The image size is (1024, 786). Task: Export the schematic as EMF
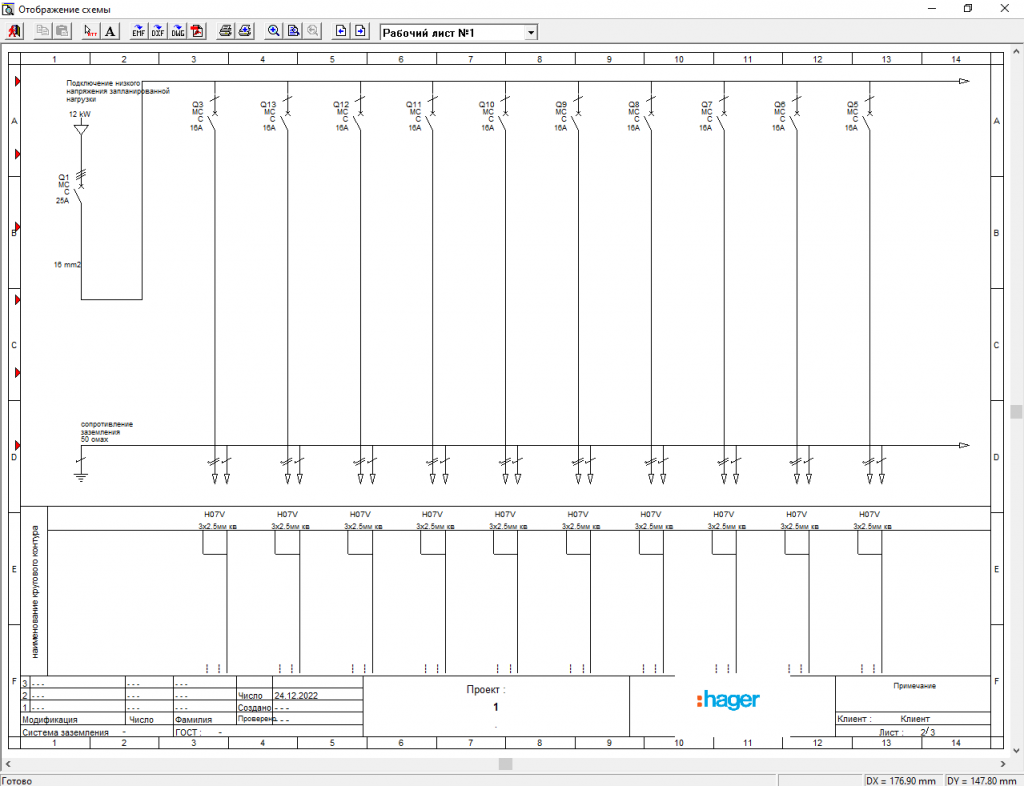click(139, 32)
